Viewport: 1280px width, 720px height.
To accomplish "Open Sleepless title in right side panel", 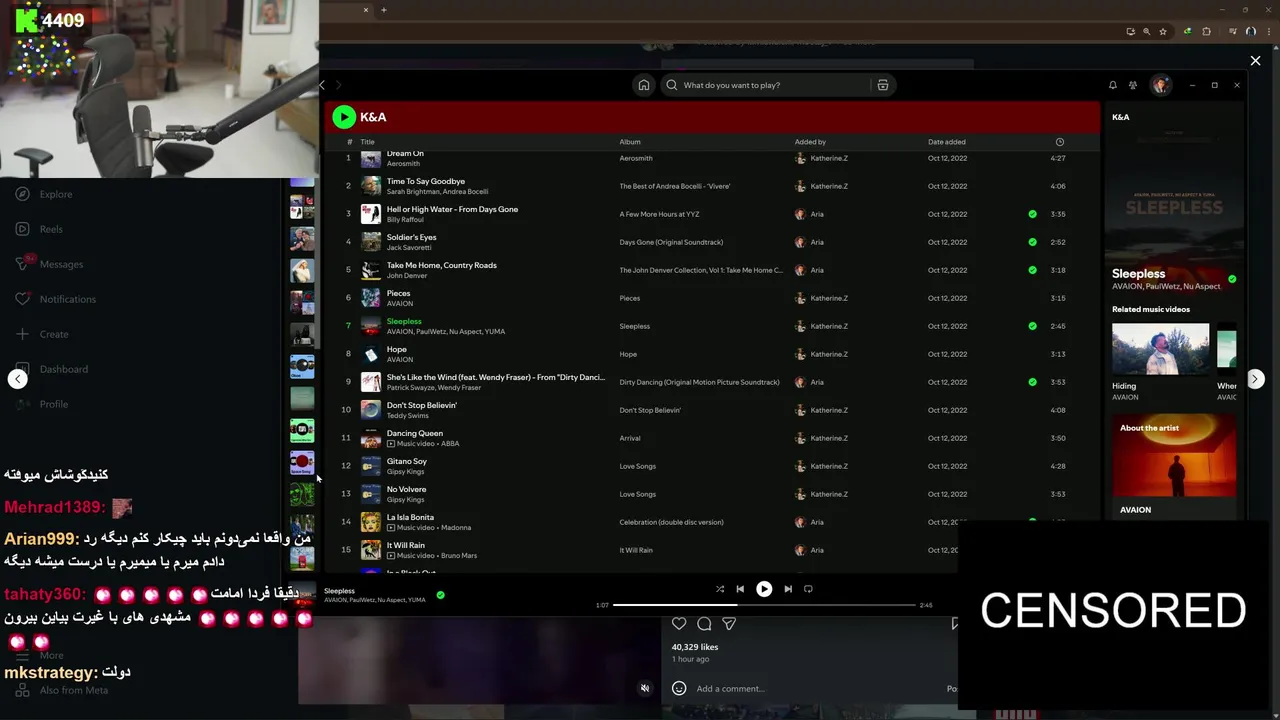I will coord(1139,274).
